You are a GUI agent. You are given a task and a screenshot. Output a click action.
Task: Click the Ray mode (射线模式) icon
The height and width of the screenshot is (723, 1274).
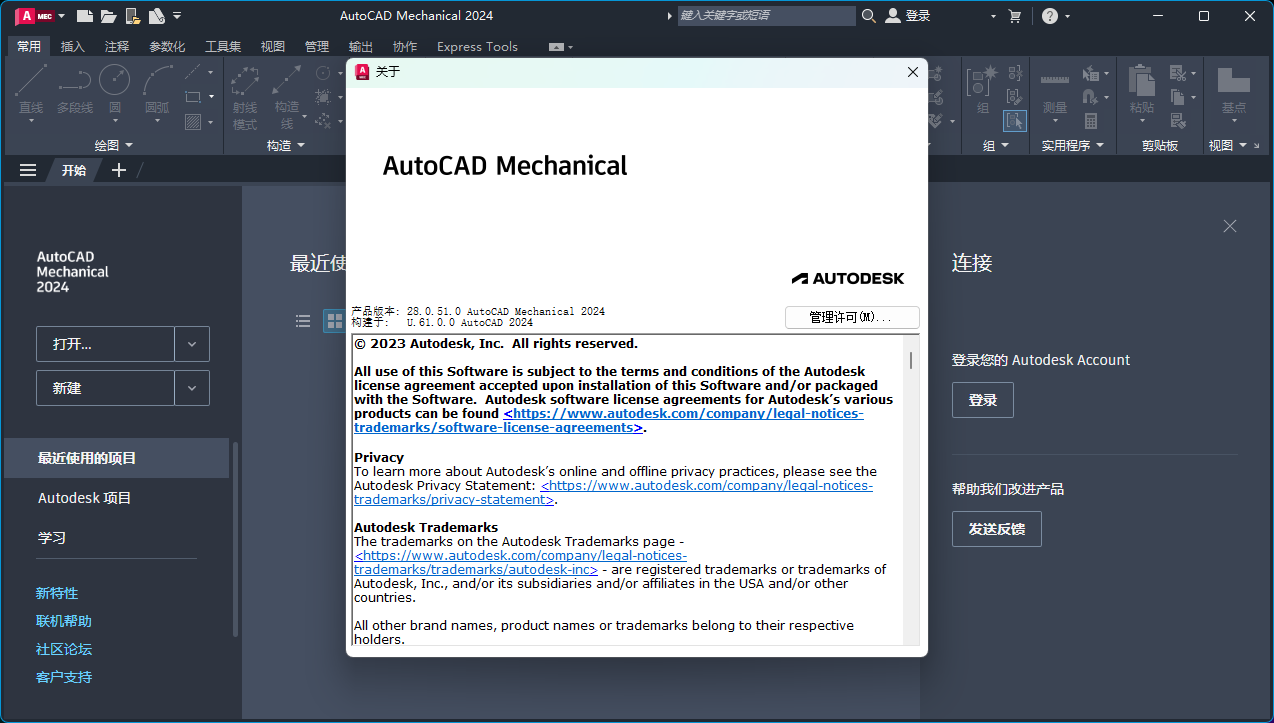pyautogui.click(x=245, y=81)
